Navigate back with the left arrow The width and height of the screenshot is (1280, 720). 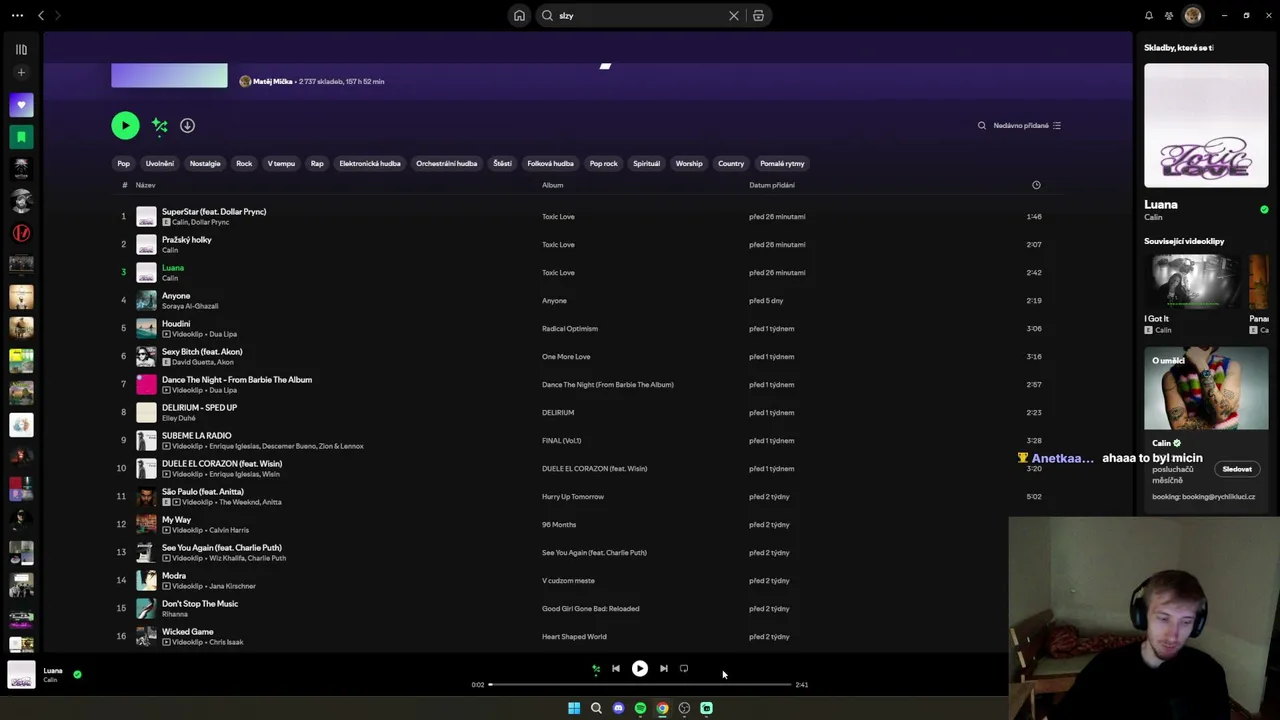click(41, 16)
